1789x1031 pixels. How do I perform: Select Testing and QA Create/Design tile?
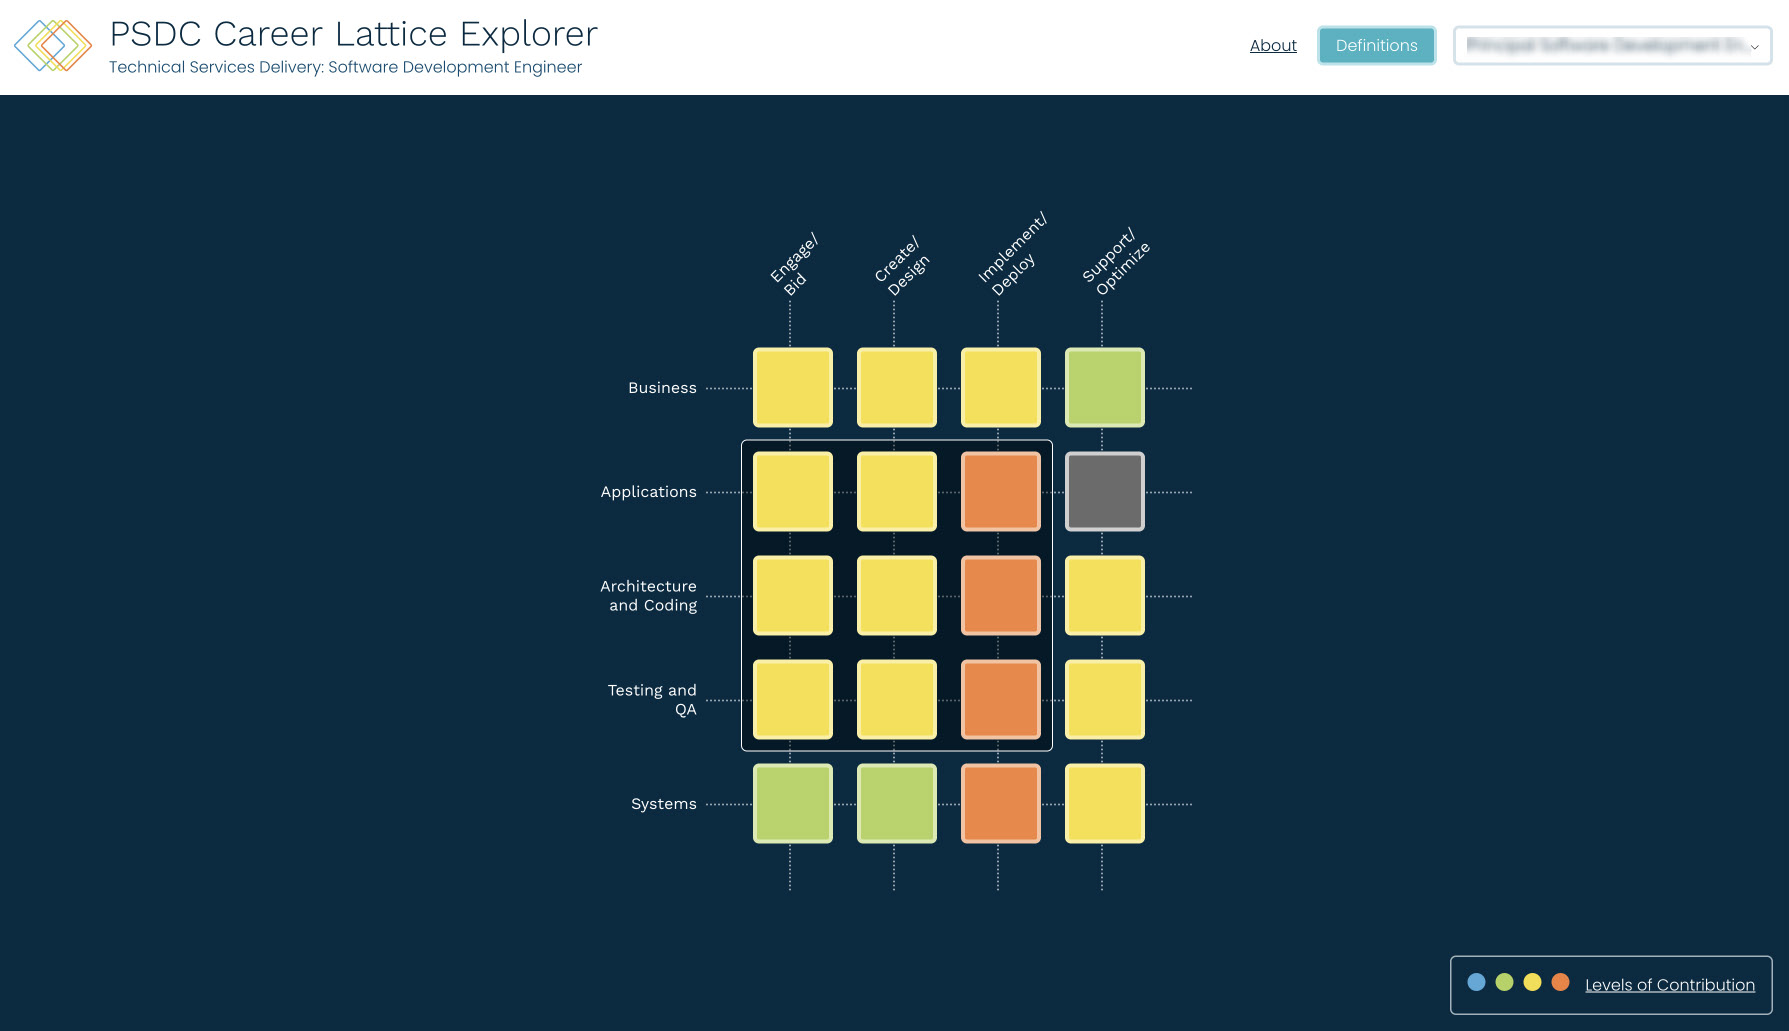[897, 700]
